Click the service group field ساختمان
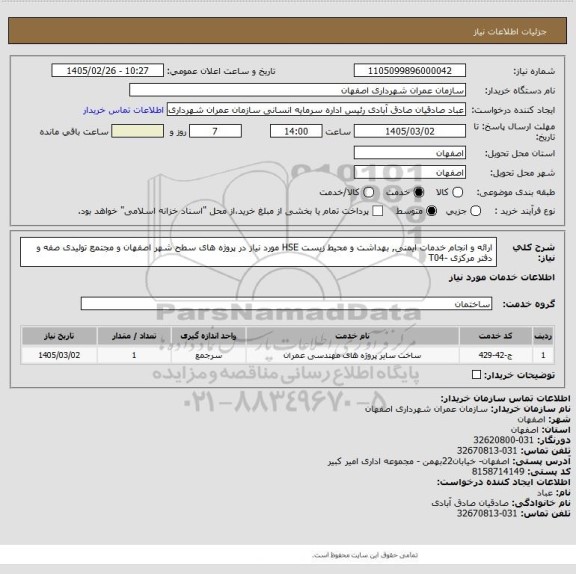The image size is (576, 574). pyautogui.click(x=286, y=304)
